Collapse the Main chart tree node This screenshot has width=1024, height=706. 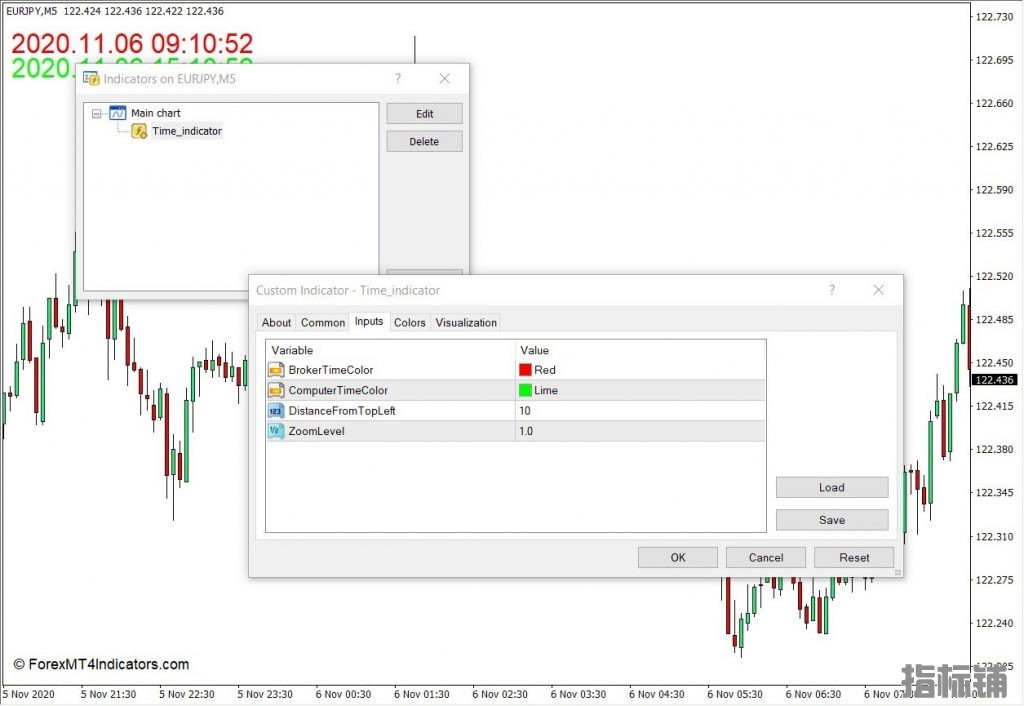(x=97, y=113)
